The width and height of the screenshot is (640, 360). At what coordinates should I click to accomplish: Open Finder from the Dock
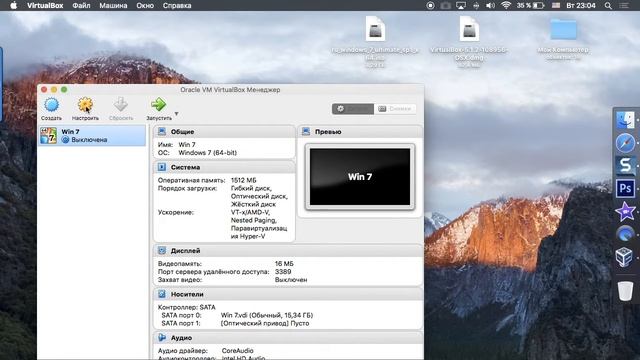point(625,120)
